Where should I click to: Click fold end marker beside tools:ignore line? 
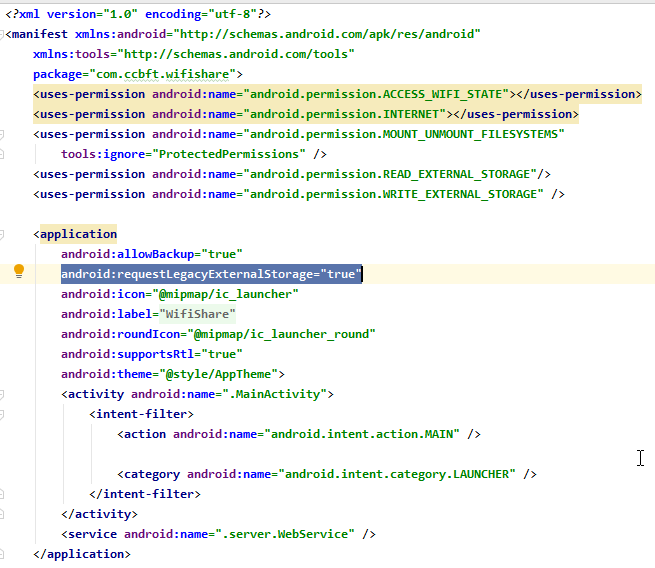click(x=2, y=155)
